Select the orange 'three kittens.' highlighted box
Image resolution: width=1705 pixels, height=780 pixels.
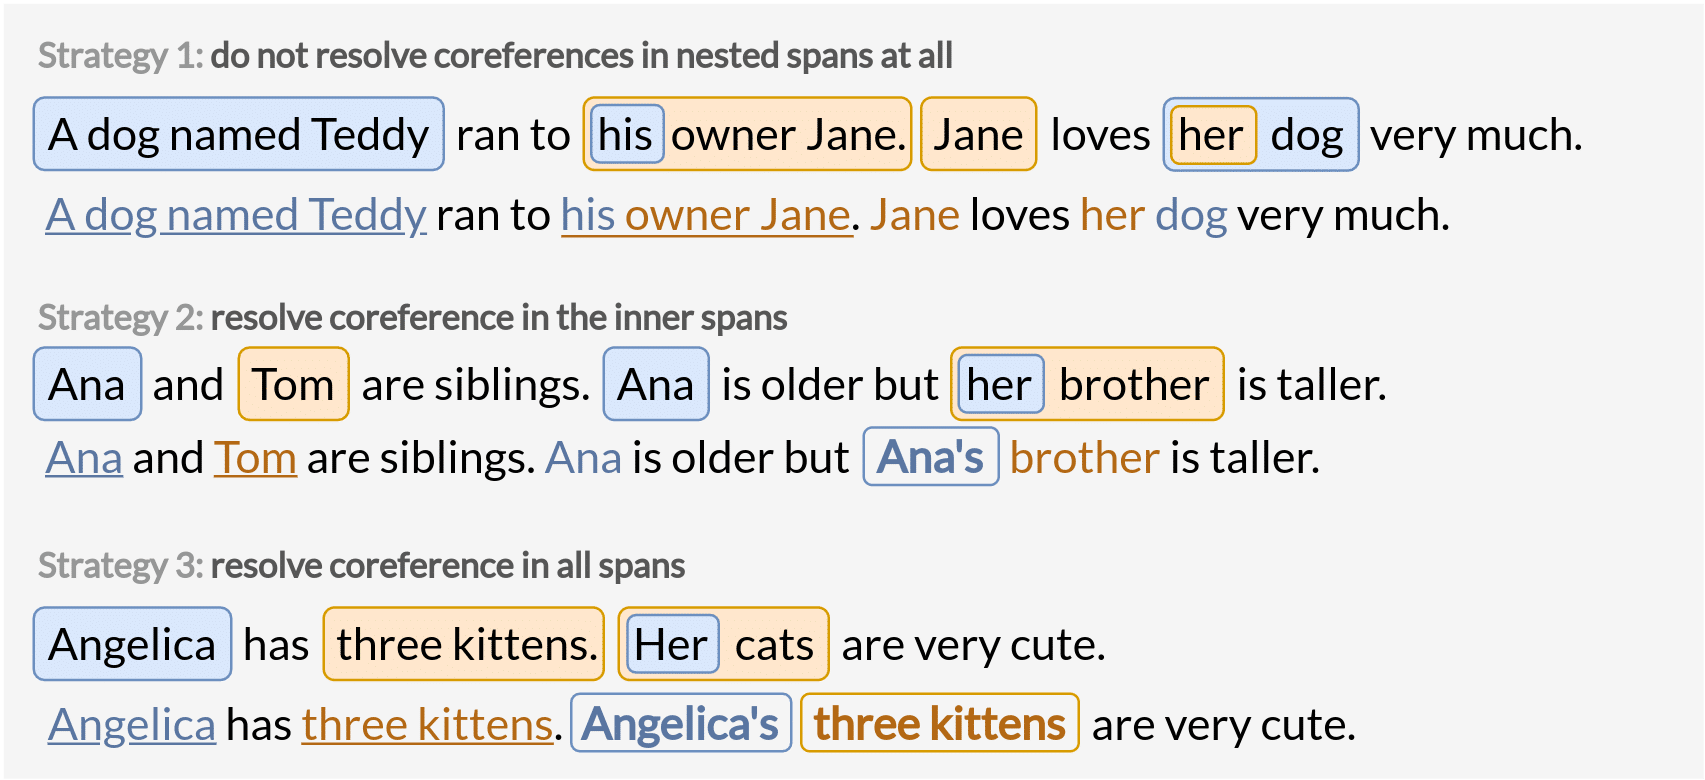[464, 644]
